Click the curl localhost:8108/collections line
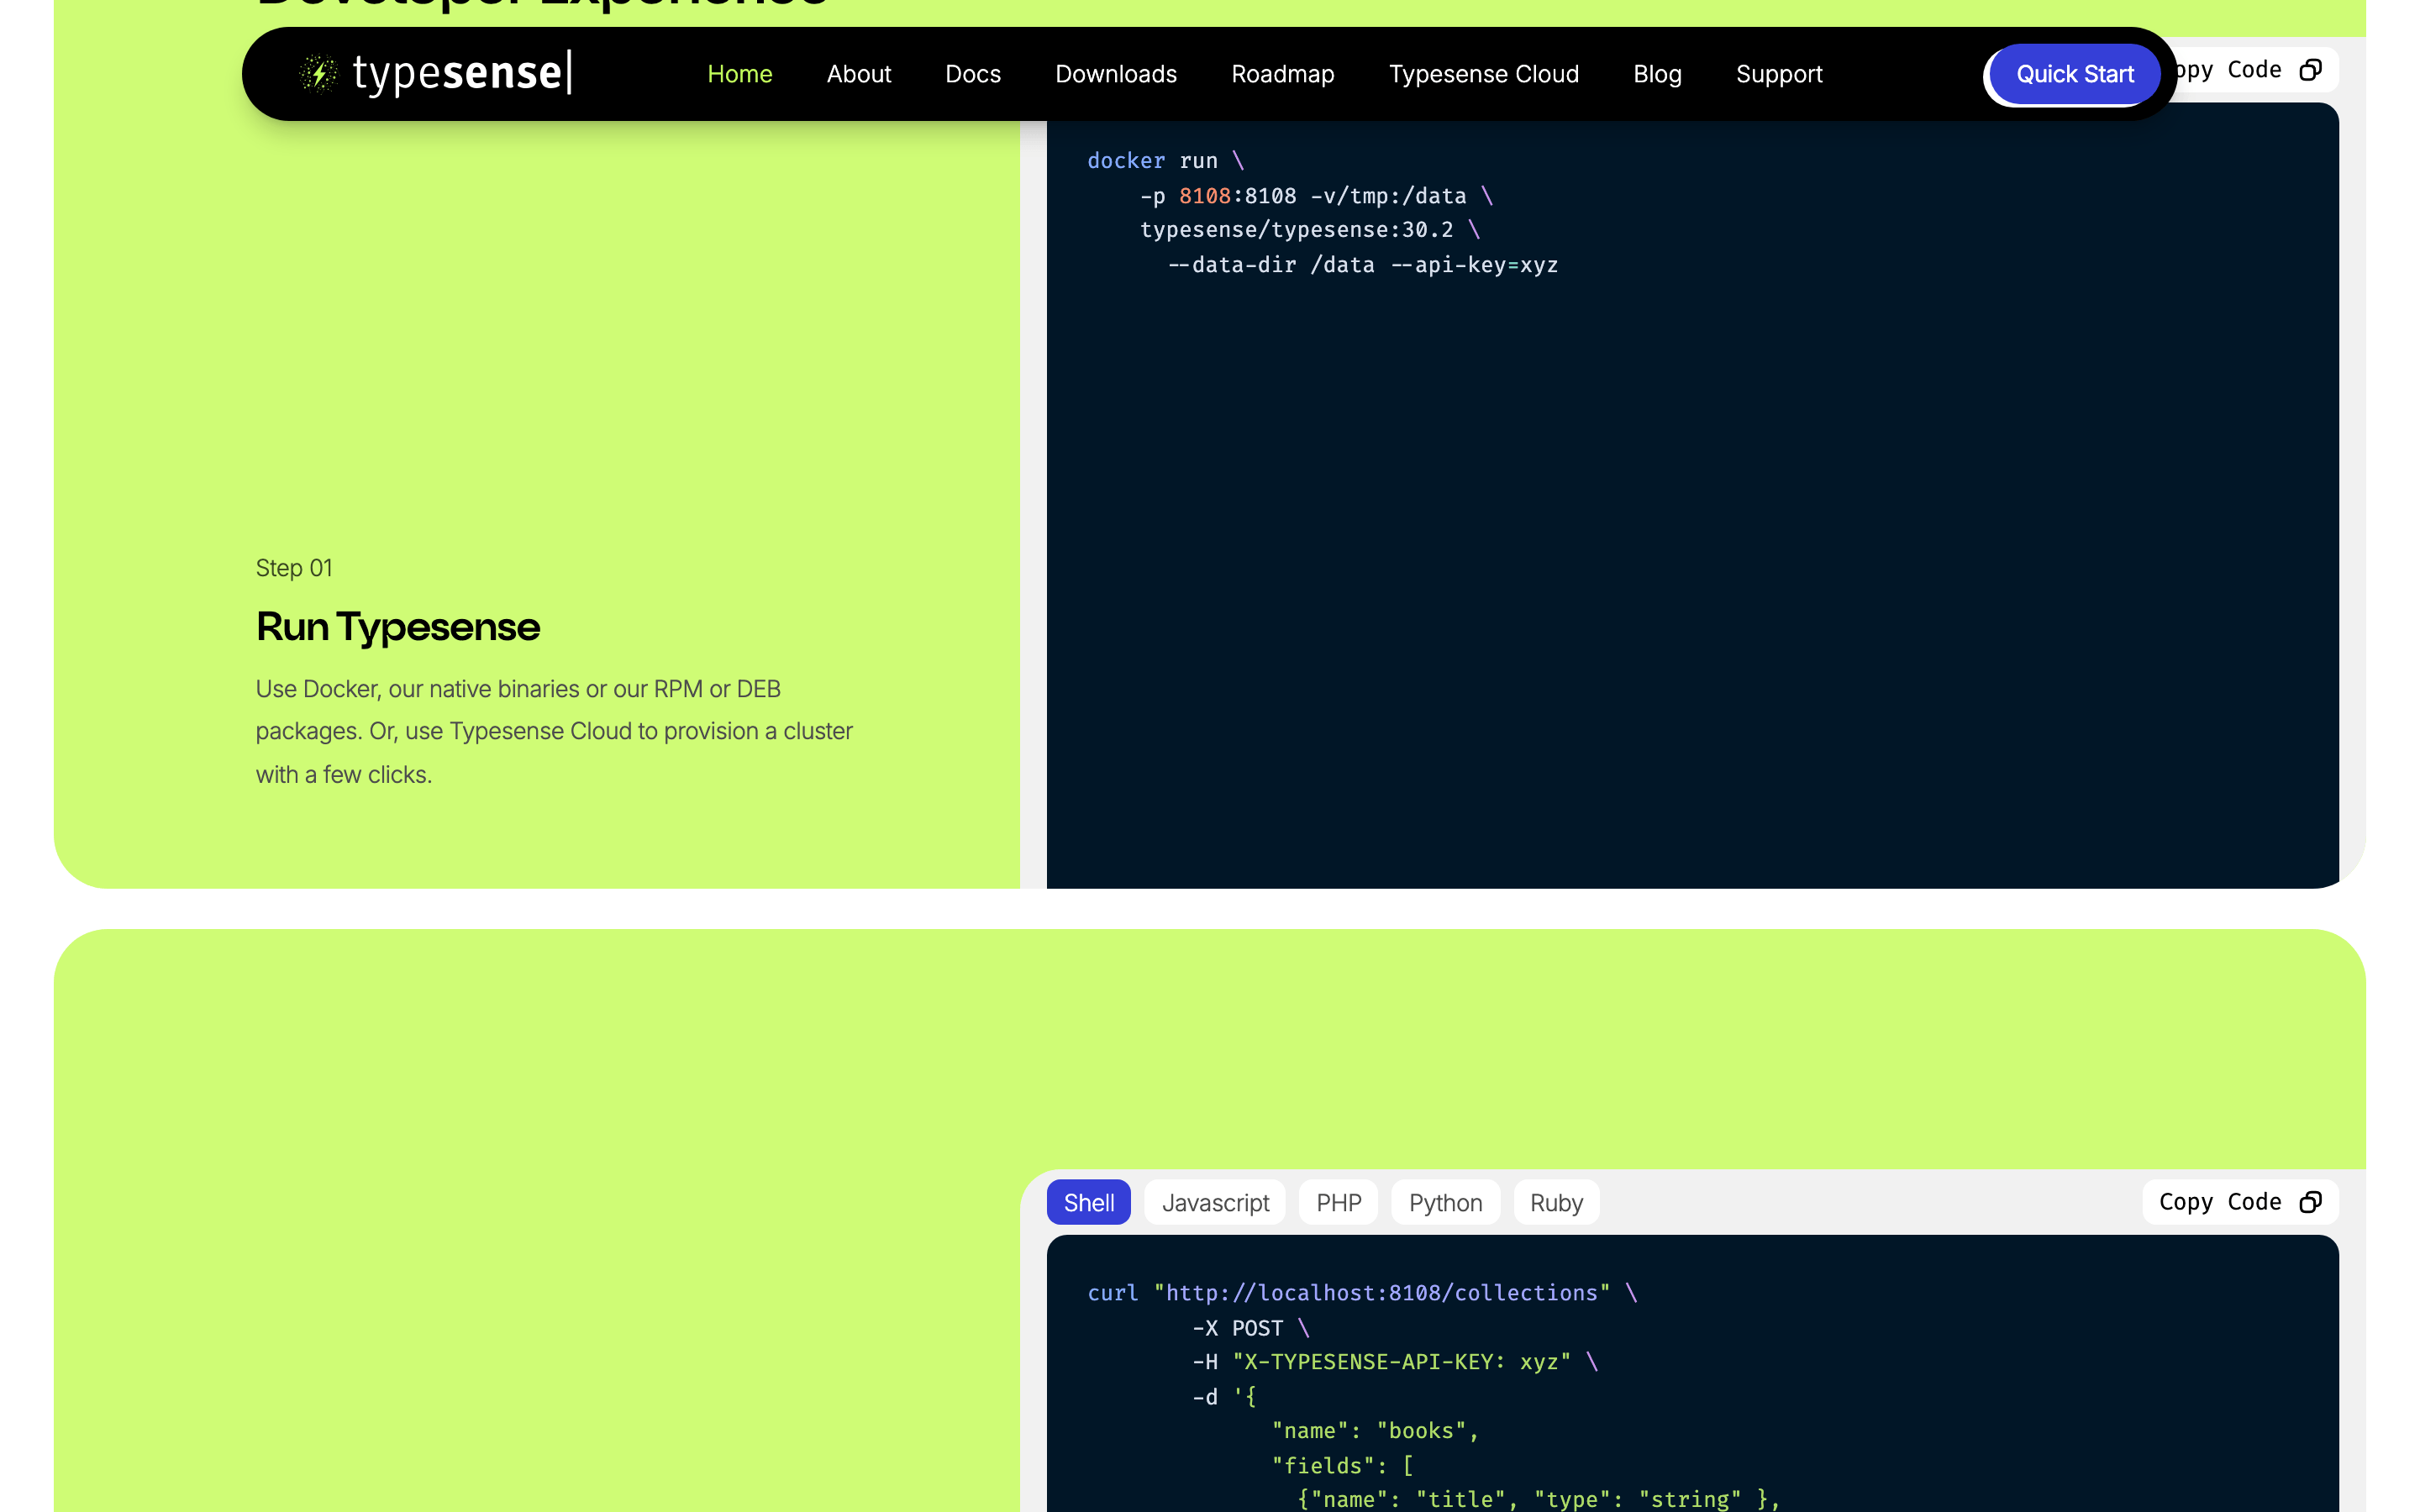 1362,1293
